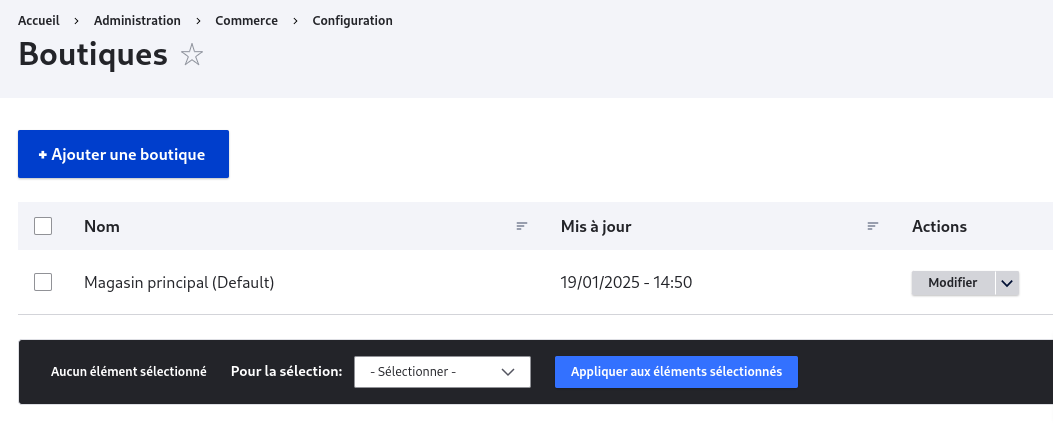This screenshot has width=1053, height=448.
Task: Click Modifier for Magasin principal
Action: pyautogui.click(x=952, y=283)
